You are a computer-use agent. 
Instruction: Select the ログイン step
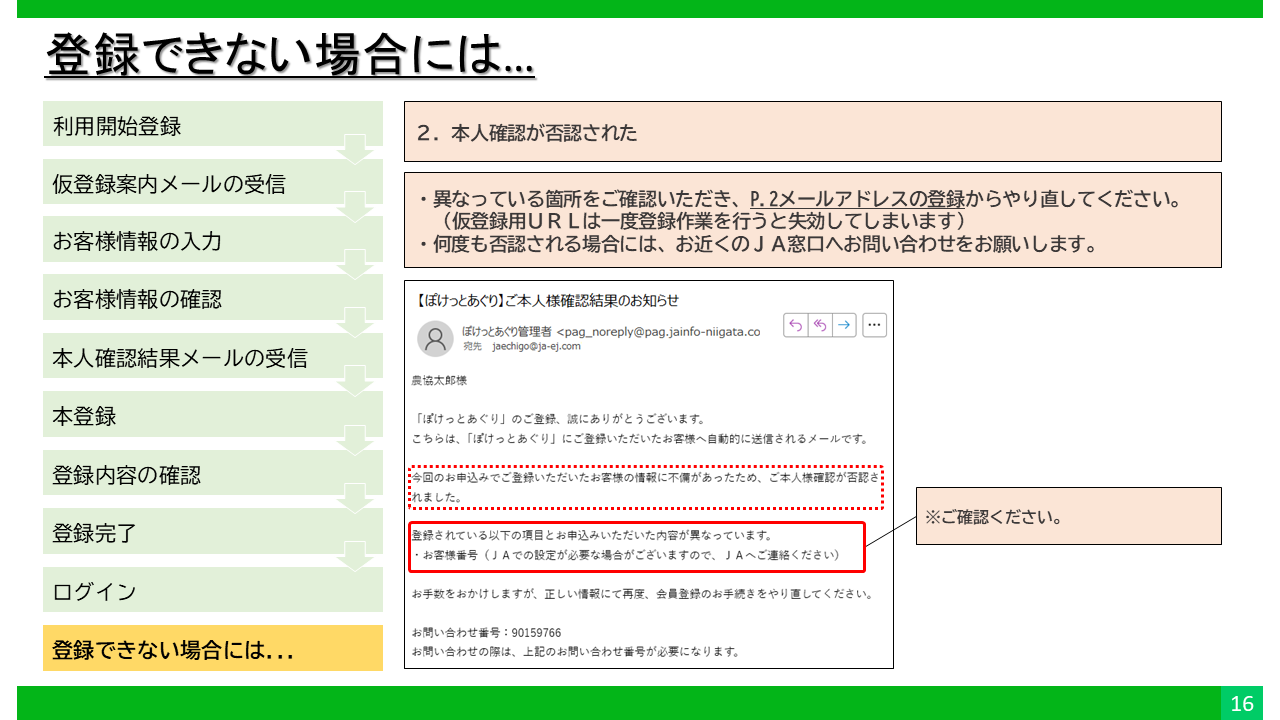tap(212, 590)
